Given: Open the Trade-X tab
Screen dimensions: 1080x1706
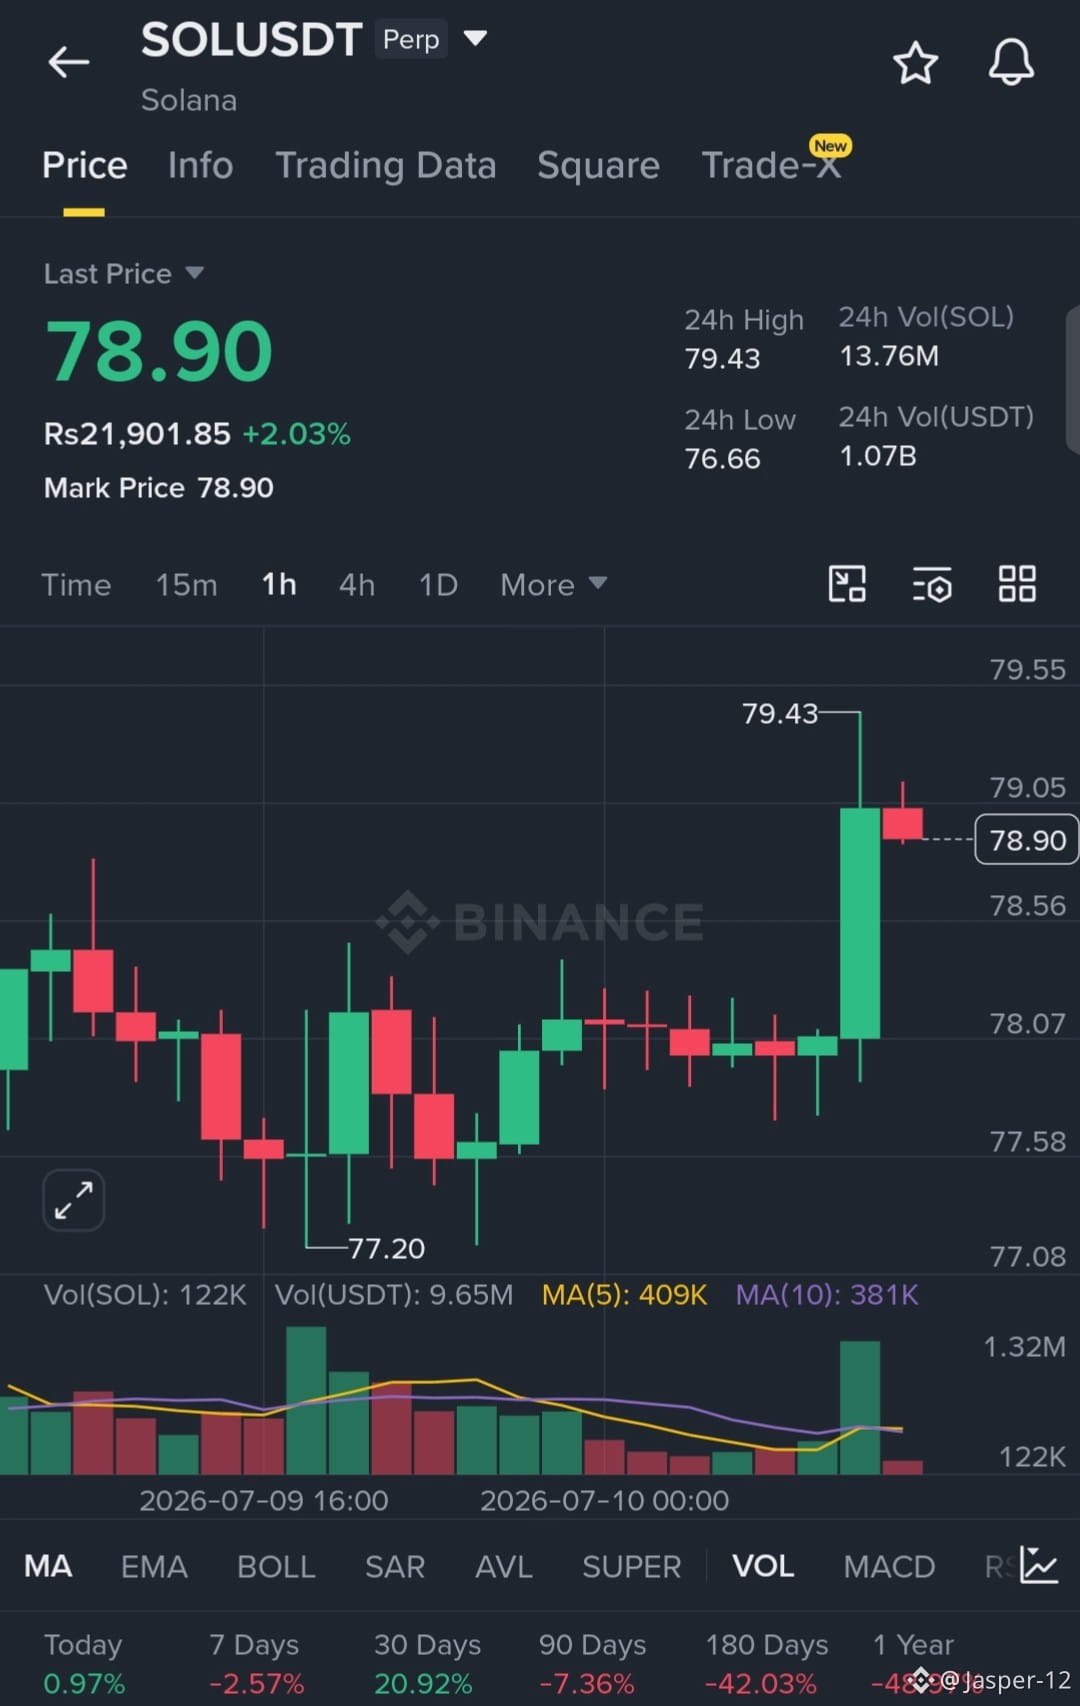Looking at the screenshot, I should [771, 165].
